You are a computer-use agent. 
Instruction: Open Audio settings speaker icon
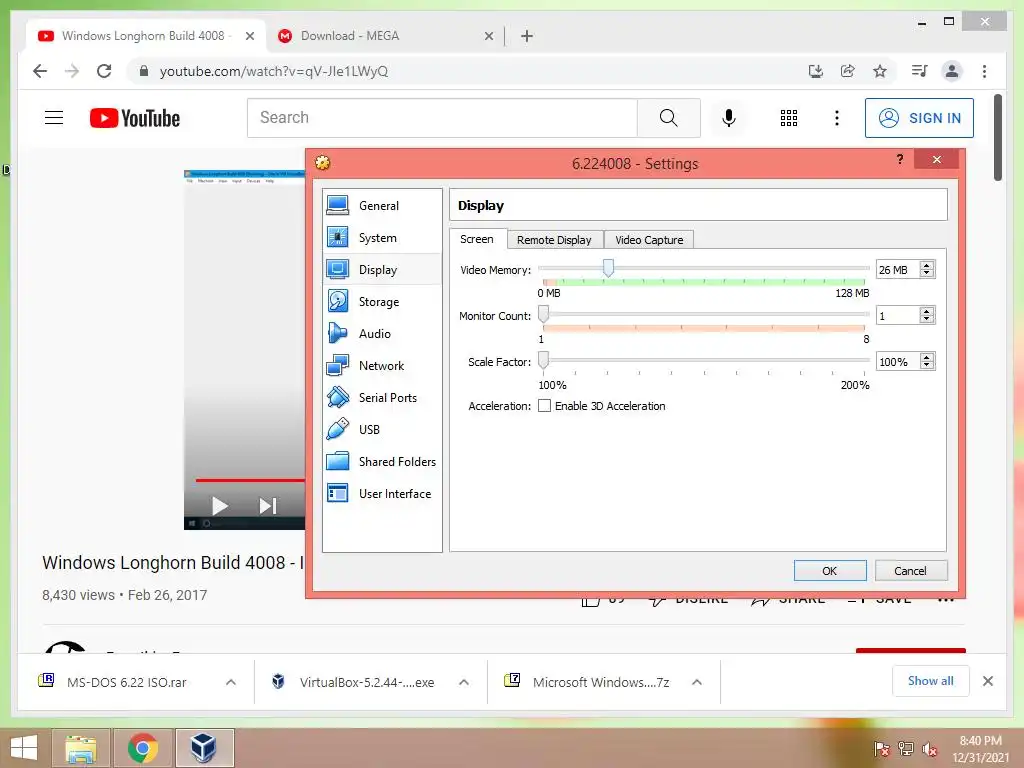(338, 334)
